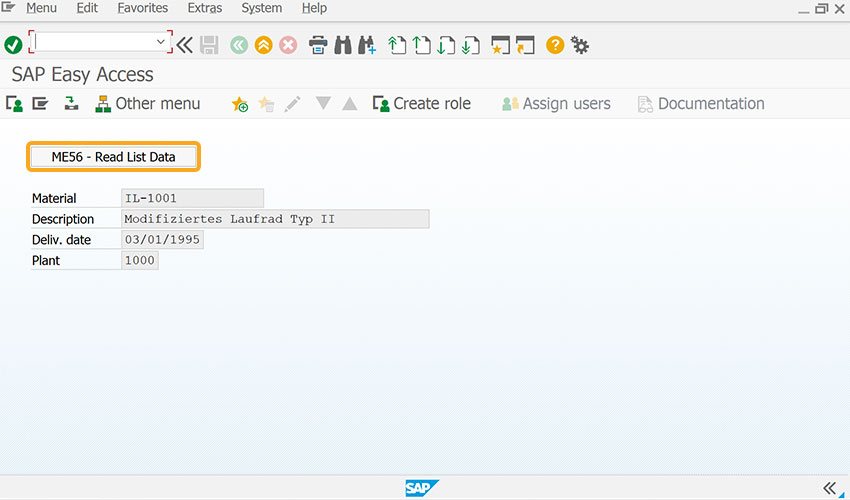Open the Menu menu
The height and width of the screenshot is (500, 850).
[41, 8]
